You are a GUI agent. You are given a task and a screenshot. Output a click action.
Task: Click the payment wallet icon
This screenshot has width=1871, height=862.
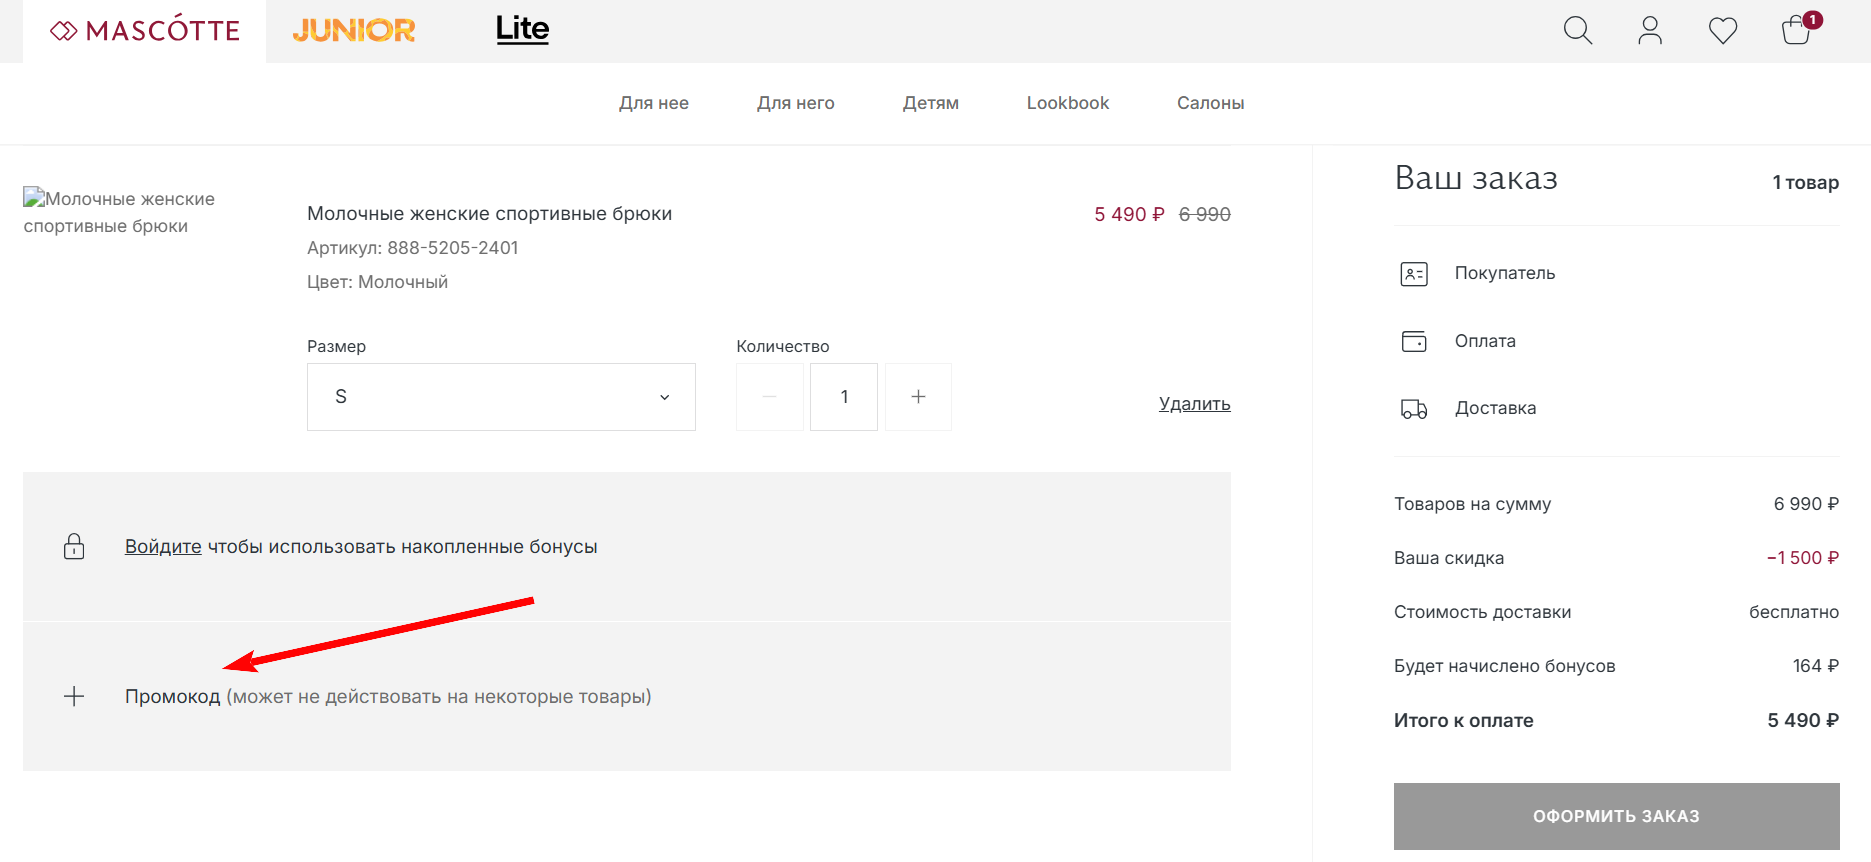pos(1414,341)
